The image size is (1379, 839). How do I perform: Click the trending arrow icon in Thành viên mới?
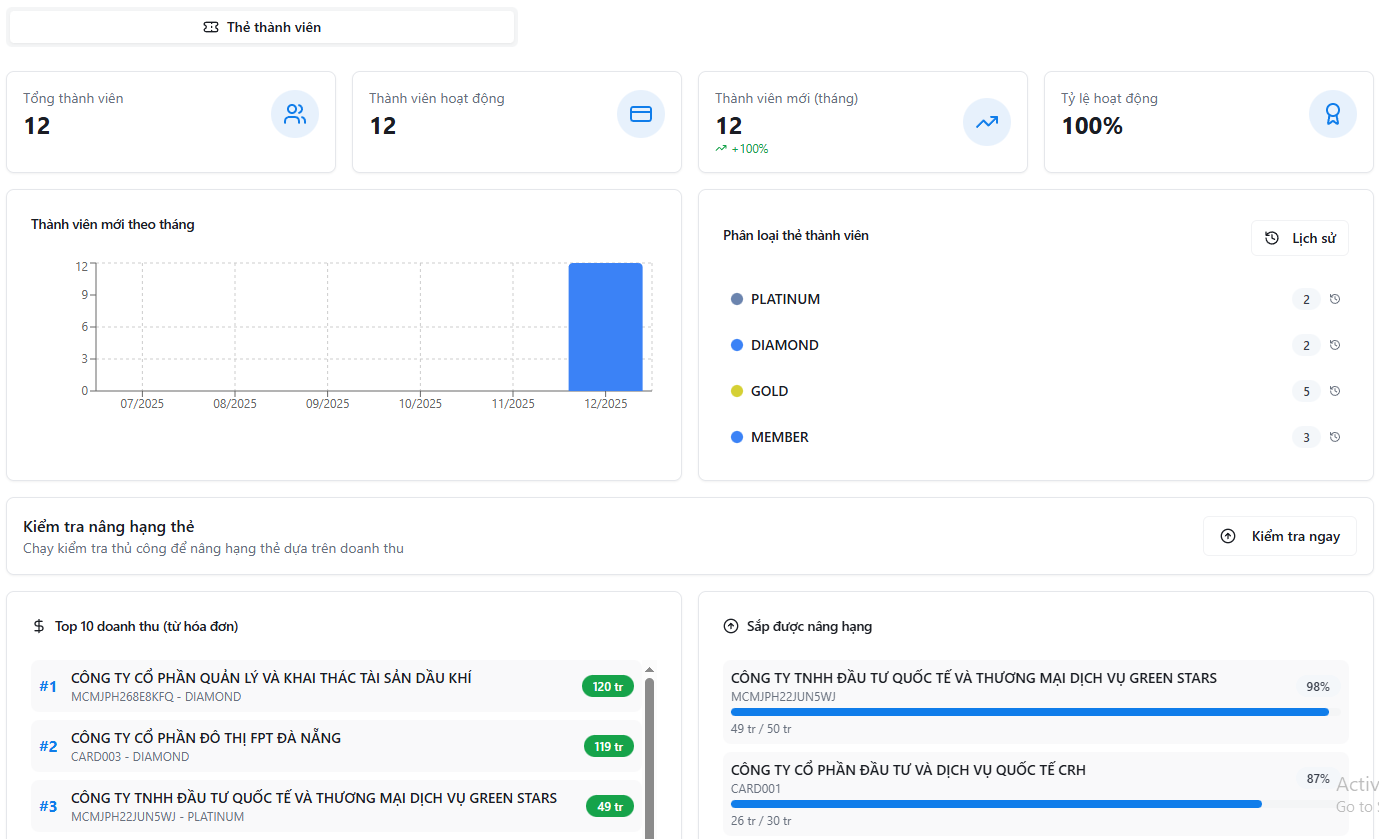pyautogui.click(x=987, y=122)
